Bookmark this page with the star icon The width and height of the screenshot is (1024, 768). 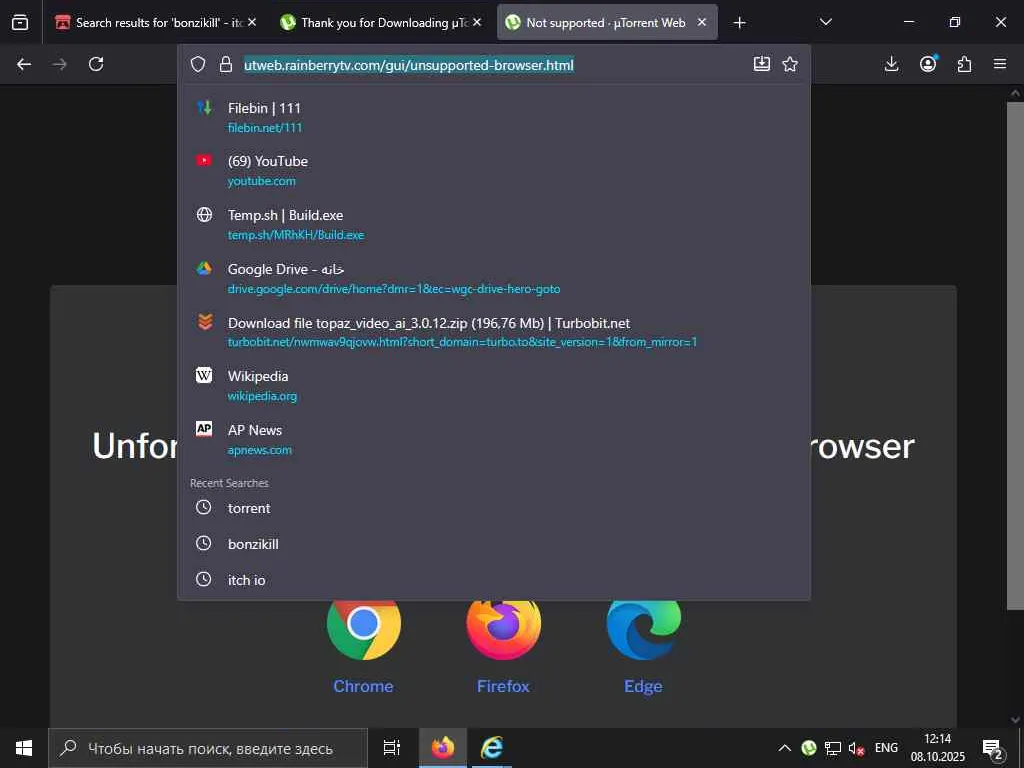(790, 63)
